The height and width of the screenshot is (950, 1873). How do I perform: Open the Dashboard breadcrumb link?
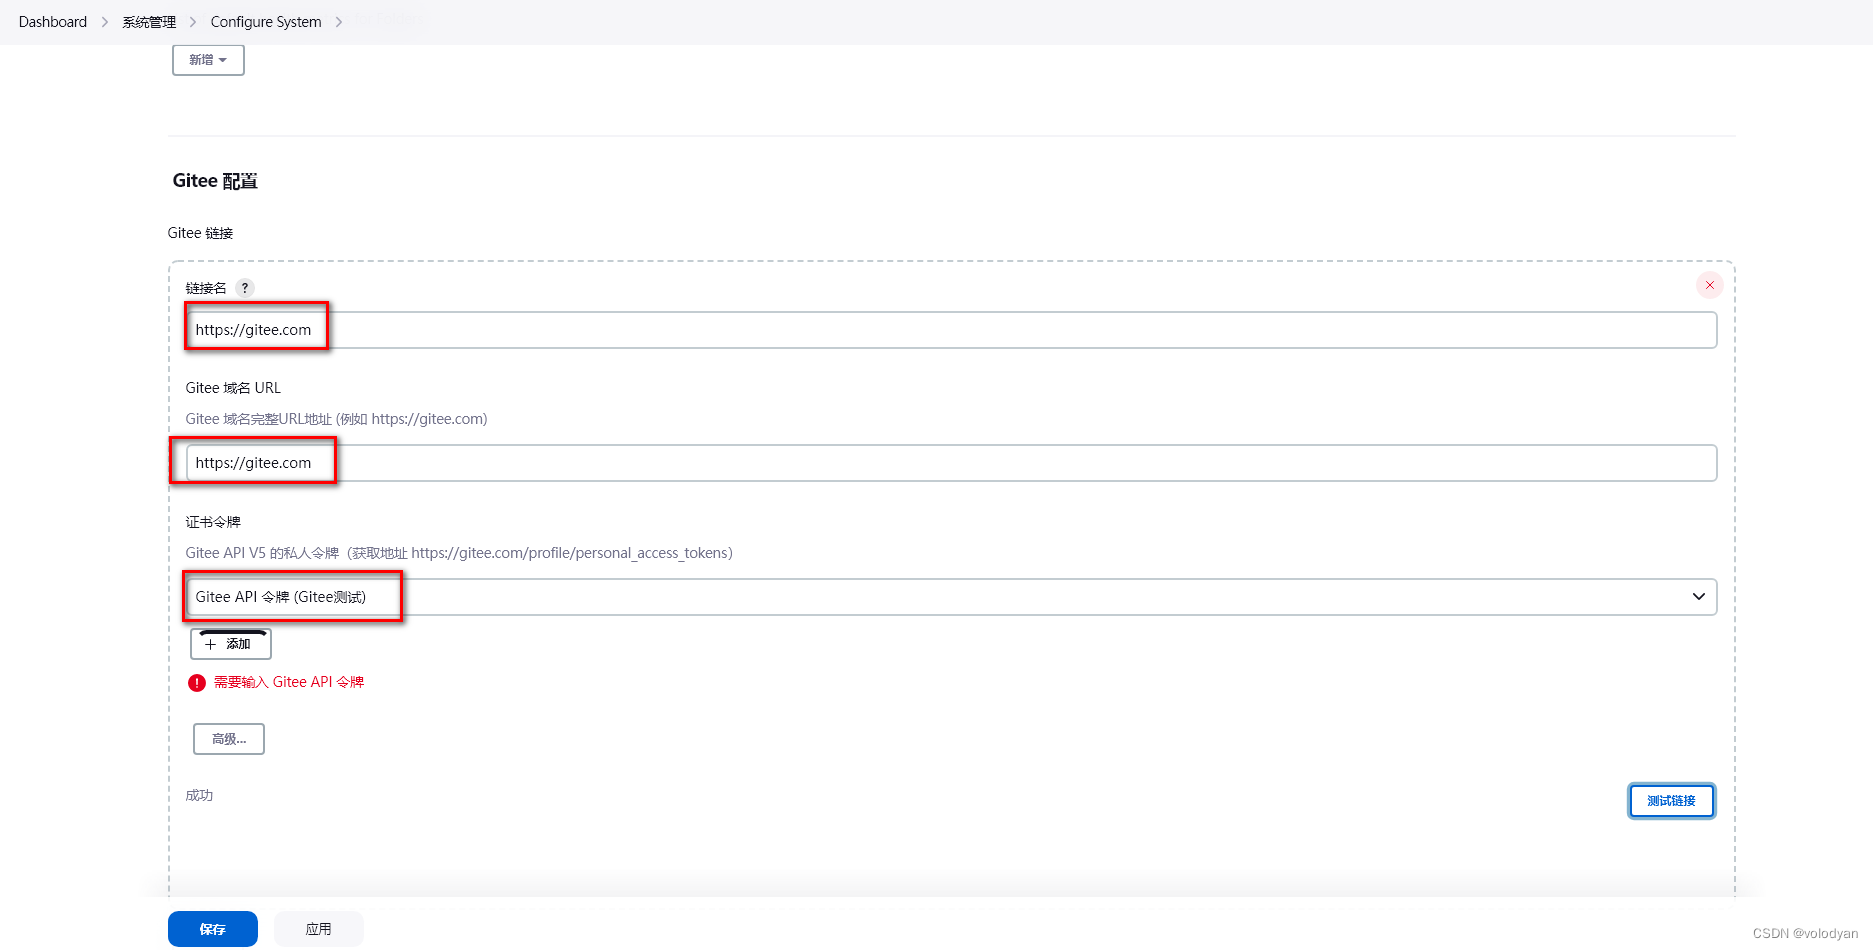[x=53, y=22]
